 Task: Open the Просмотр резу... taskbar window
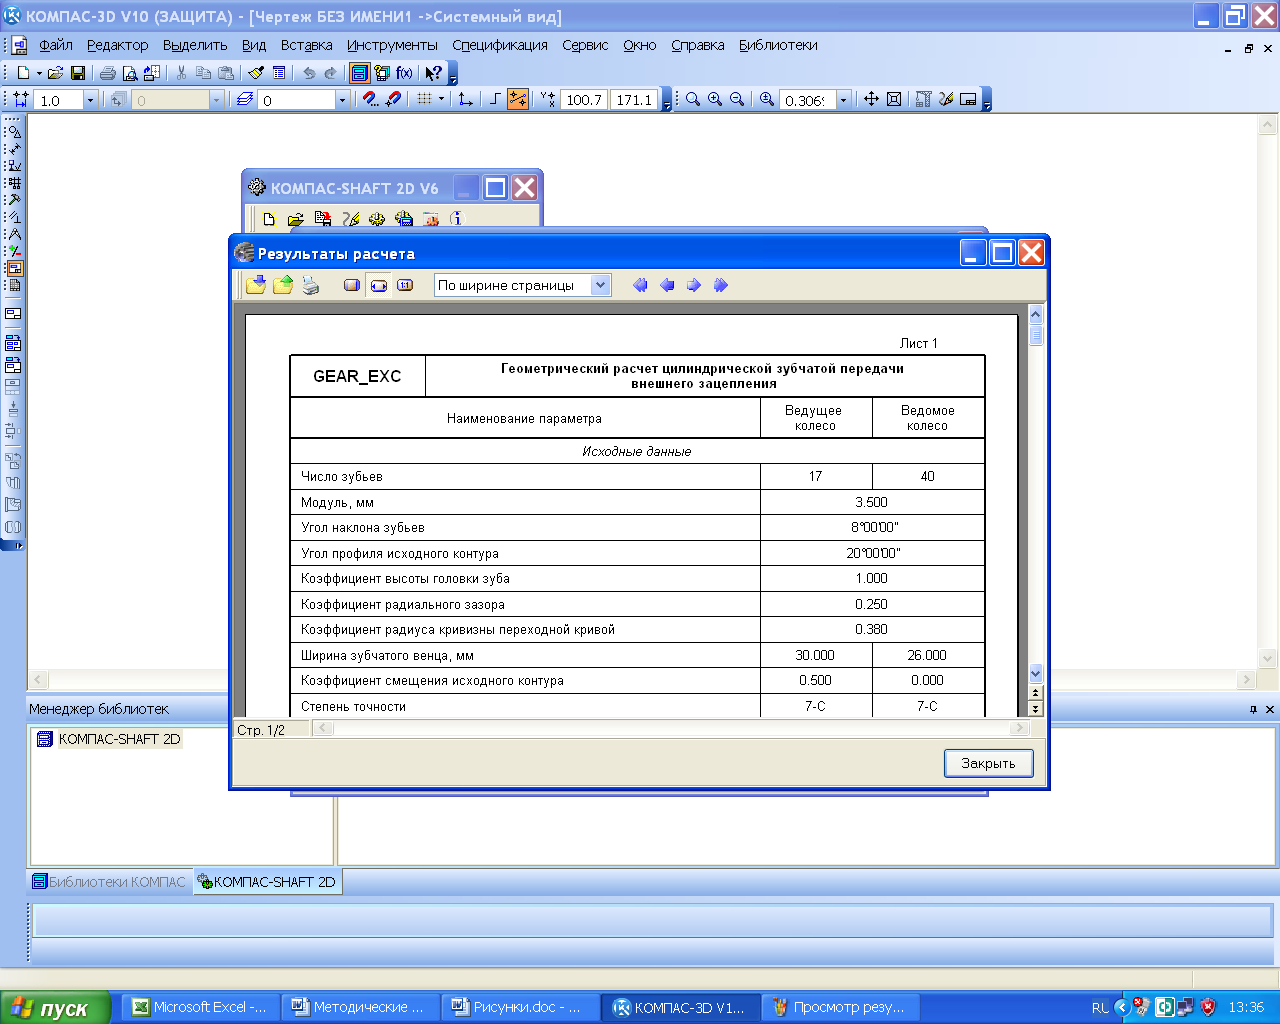pyautogui.click(x=840, y=1007)
